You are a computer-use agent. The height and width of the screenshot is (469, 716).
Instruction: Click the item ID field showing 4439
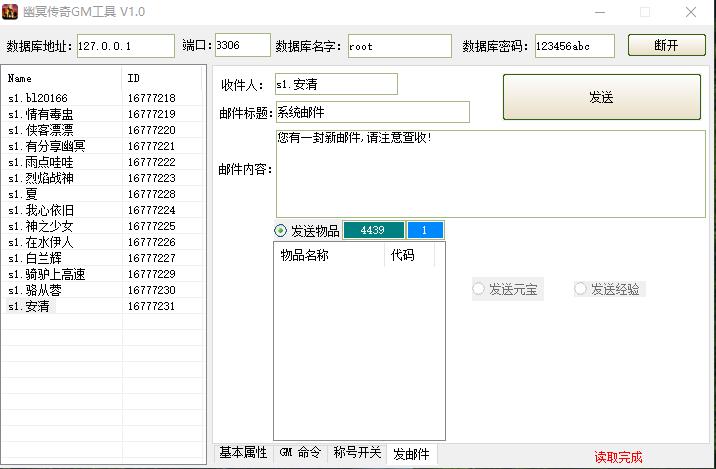click(373, 231)
